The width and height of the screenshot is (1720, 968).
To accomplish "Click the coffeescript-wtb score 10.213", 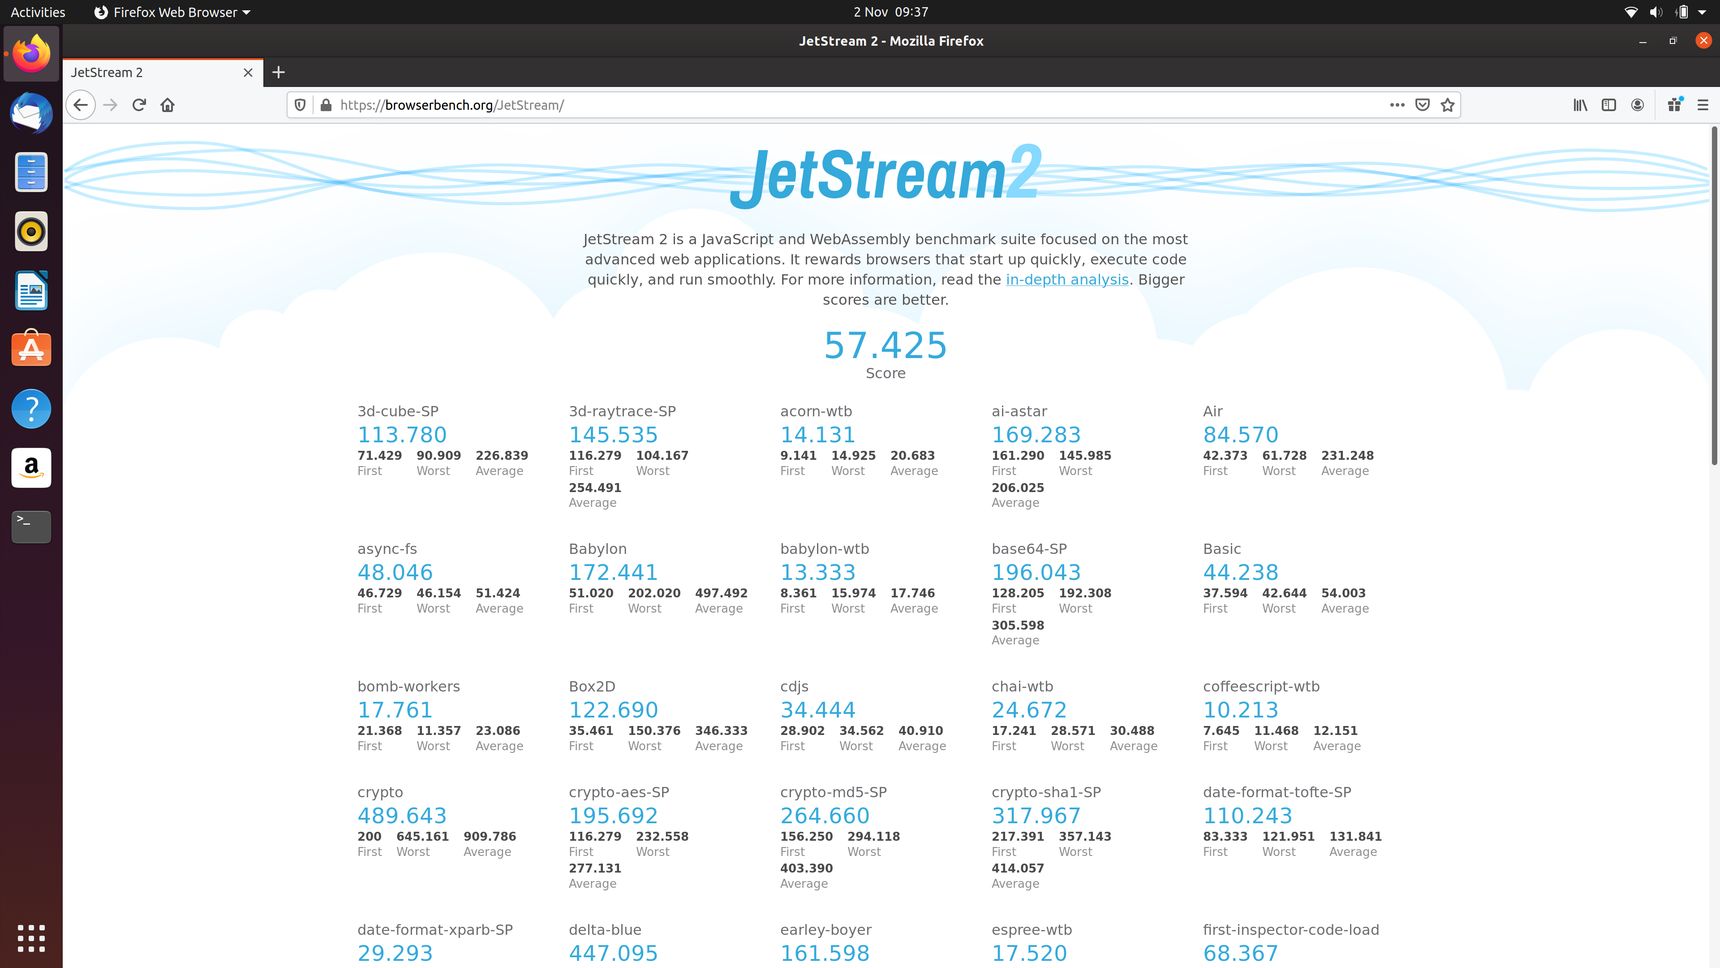I will coord(1241,710).
